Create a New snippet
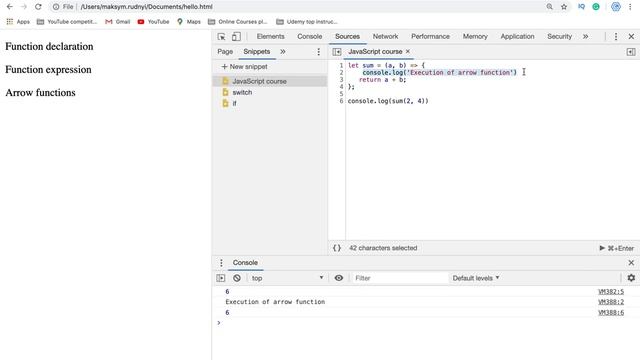640x360 pixels. pyautogui.click(x=244, y=67)
